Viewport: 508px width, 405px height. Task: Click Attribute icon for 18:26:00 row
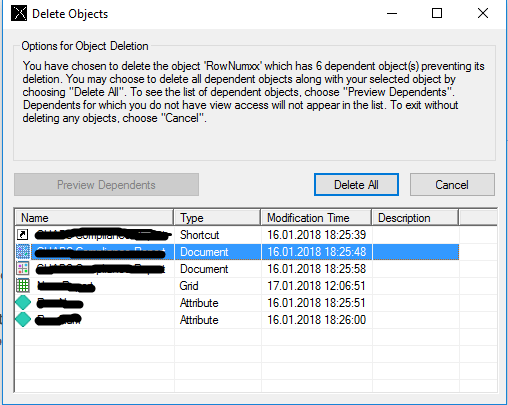(23, 320)
